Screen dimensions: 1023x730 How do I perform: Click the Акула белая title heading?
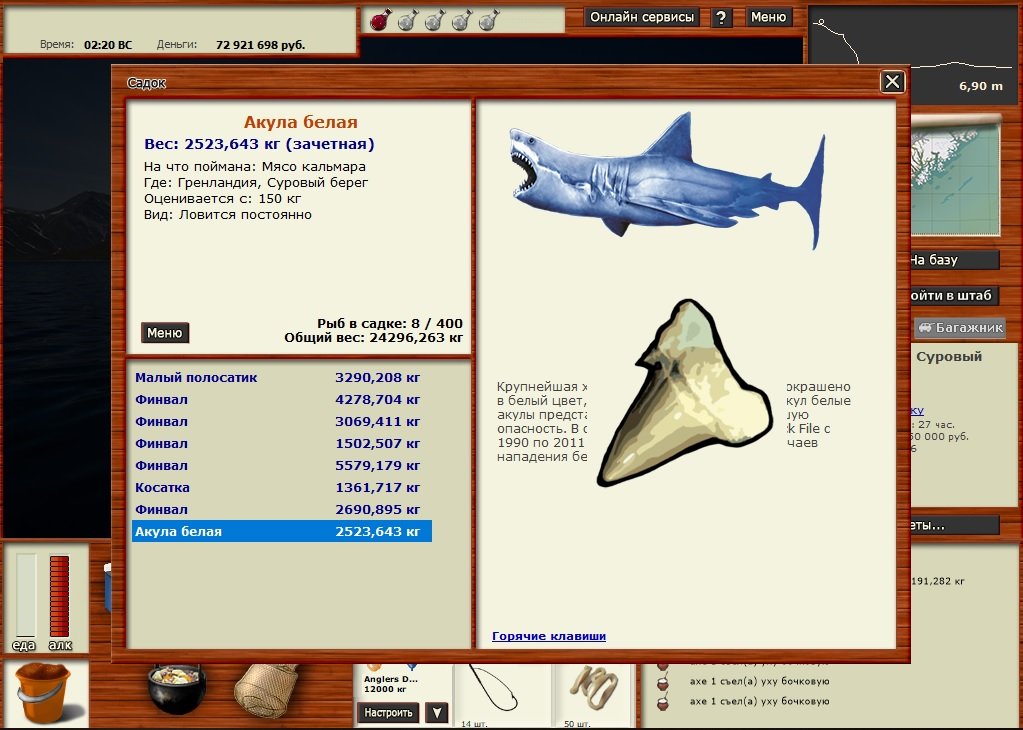pos(301,122)
